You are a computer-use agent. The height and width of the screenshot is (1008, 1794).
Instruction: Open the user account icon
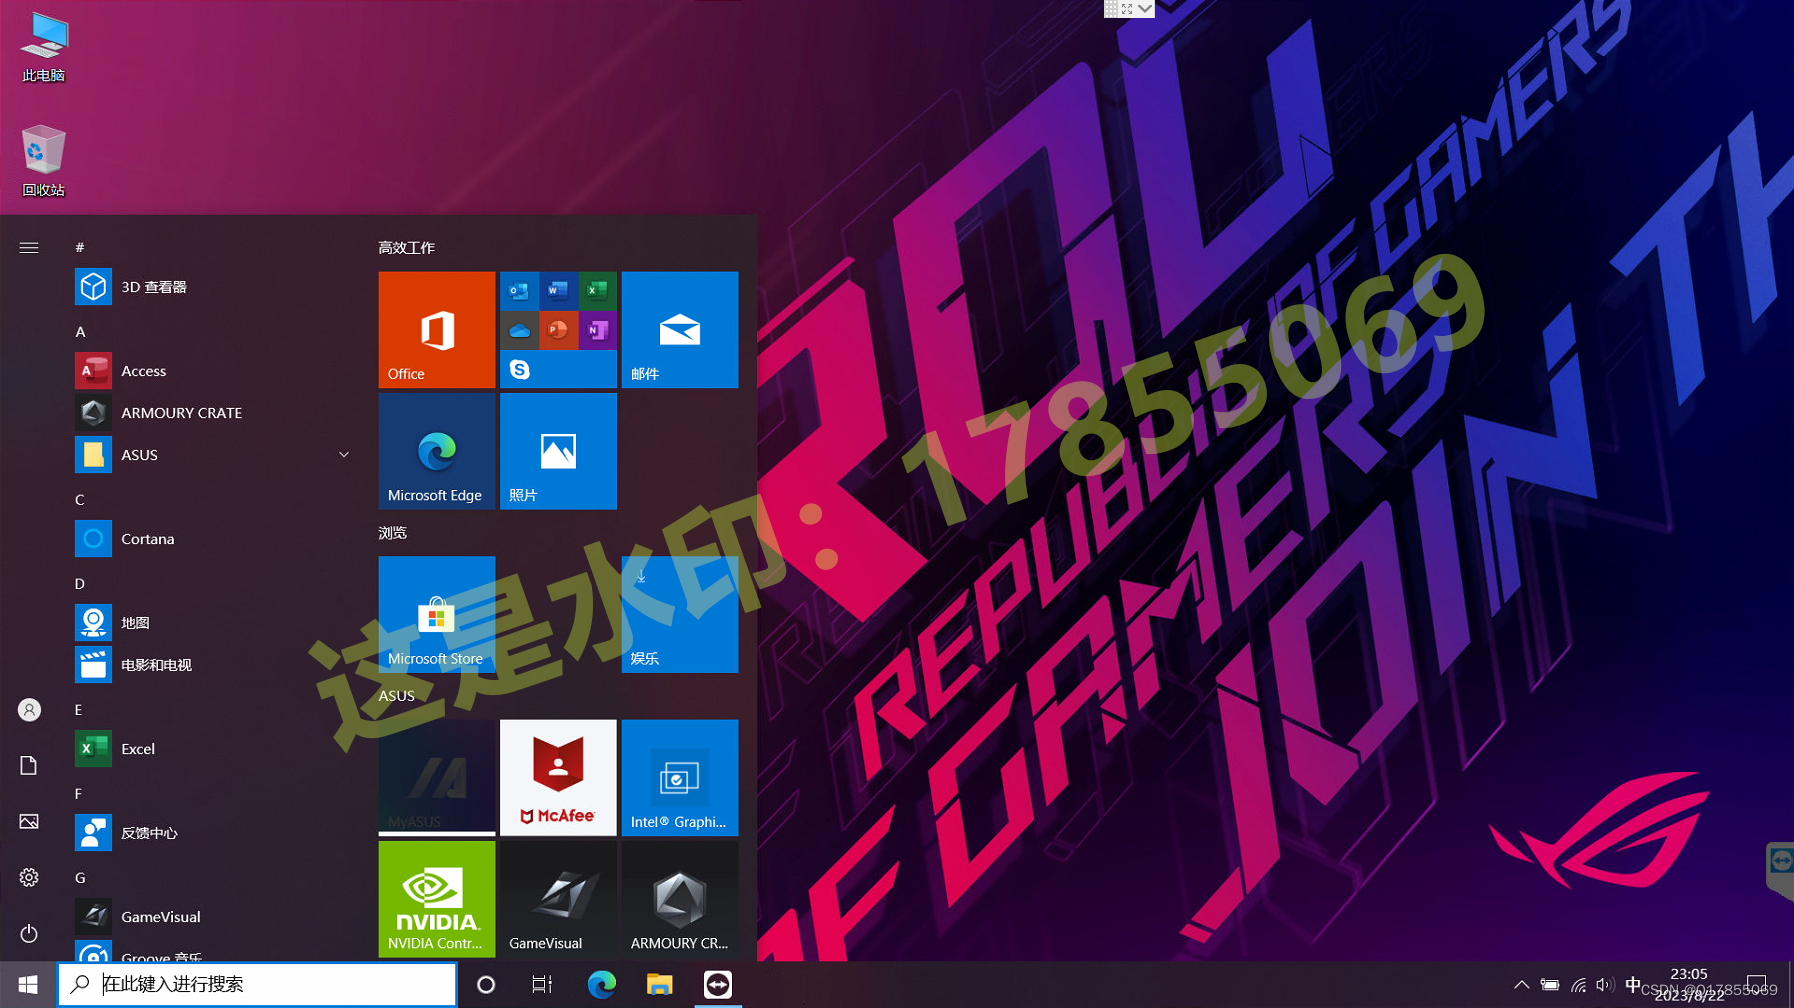(29, 710)
